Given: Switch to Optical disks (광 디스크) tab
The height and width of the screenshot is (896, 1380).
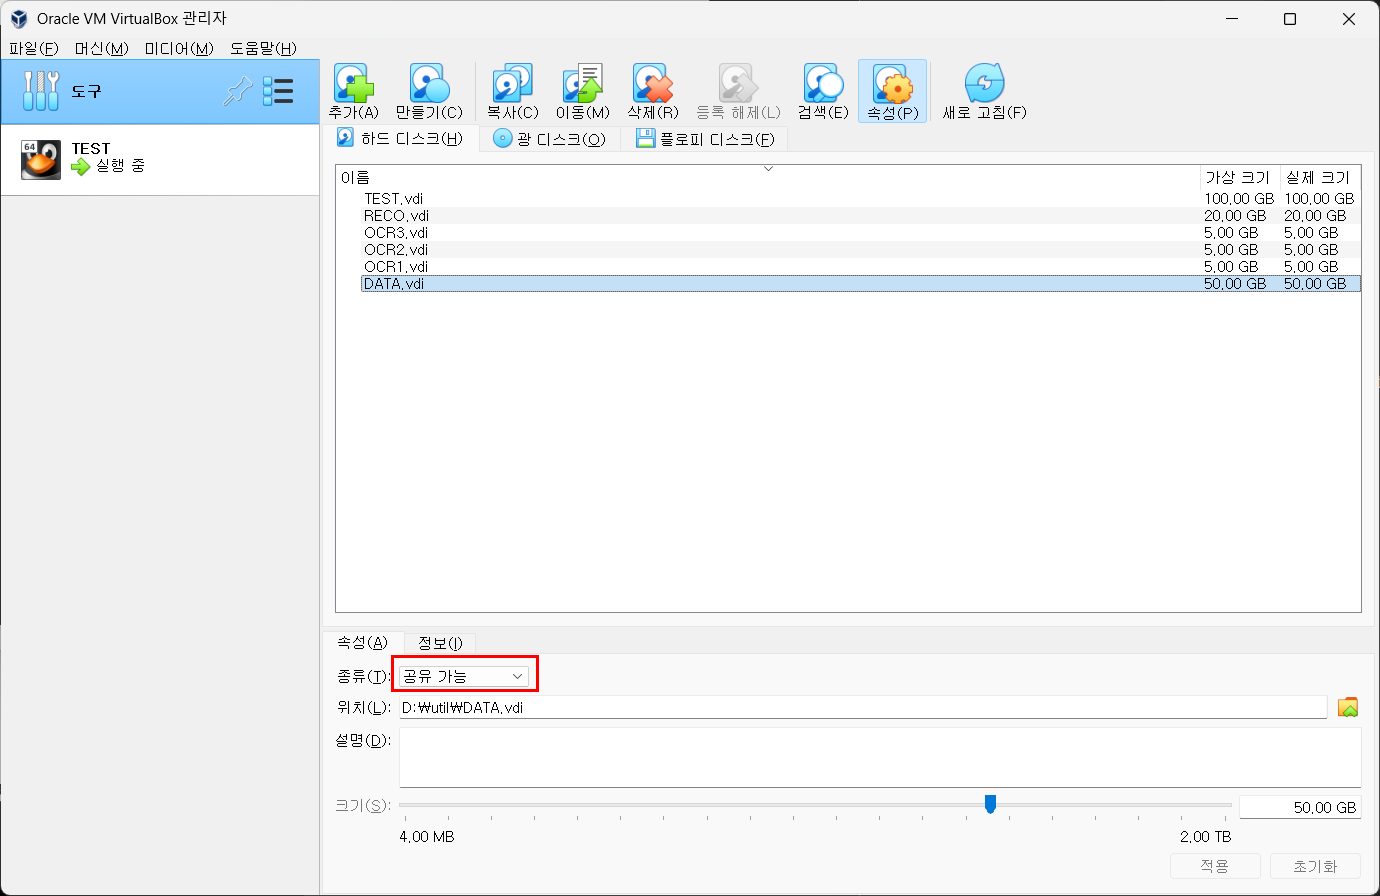Looking at the screenshot, I should [550, 138].
